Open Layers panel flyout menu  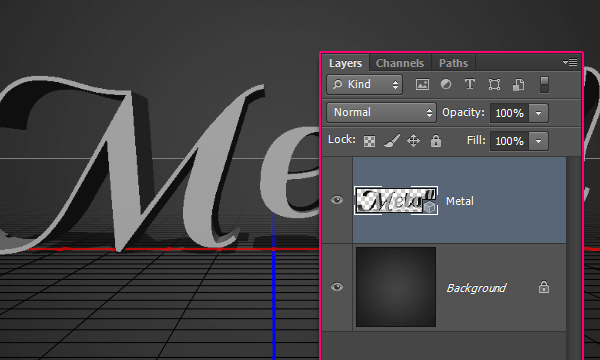tap(570, 62)
